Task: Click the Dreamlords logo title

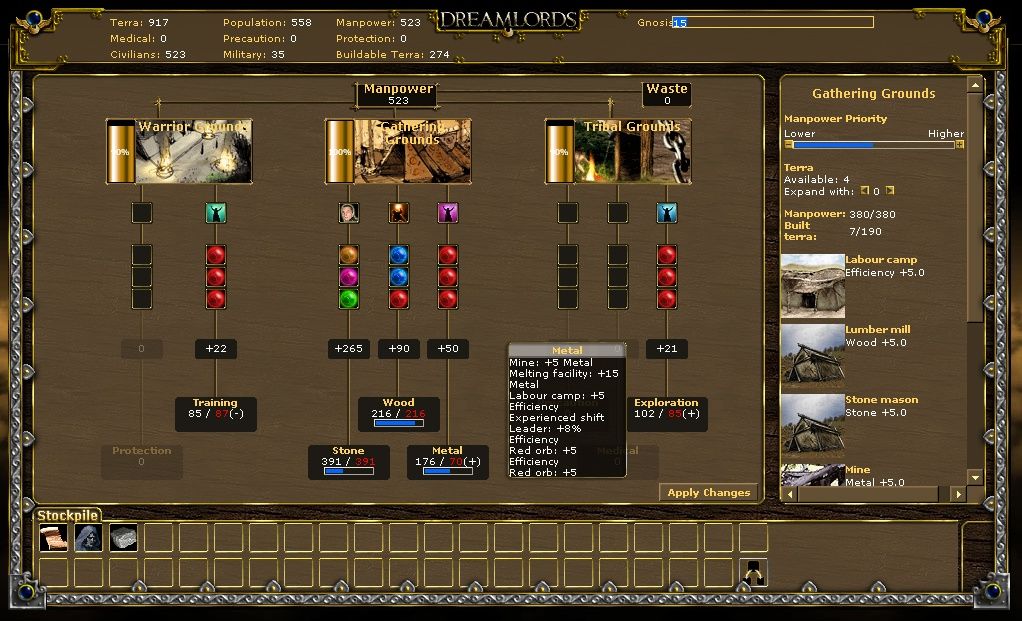Action: [508, 21]
